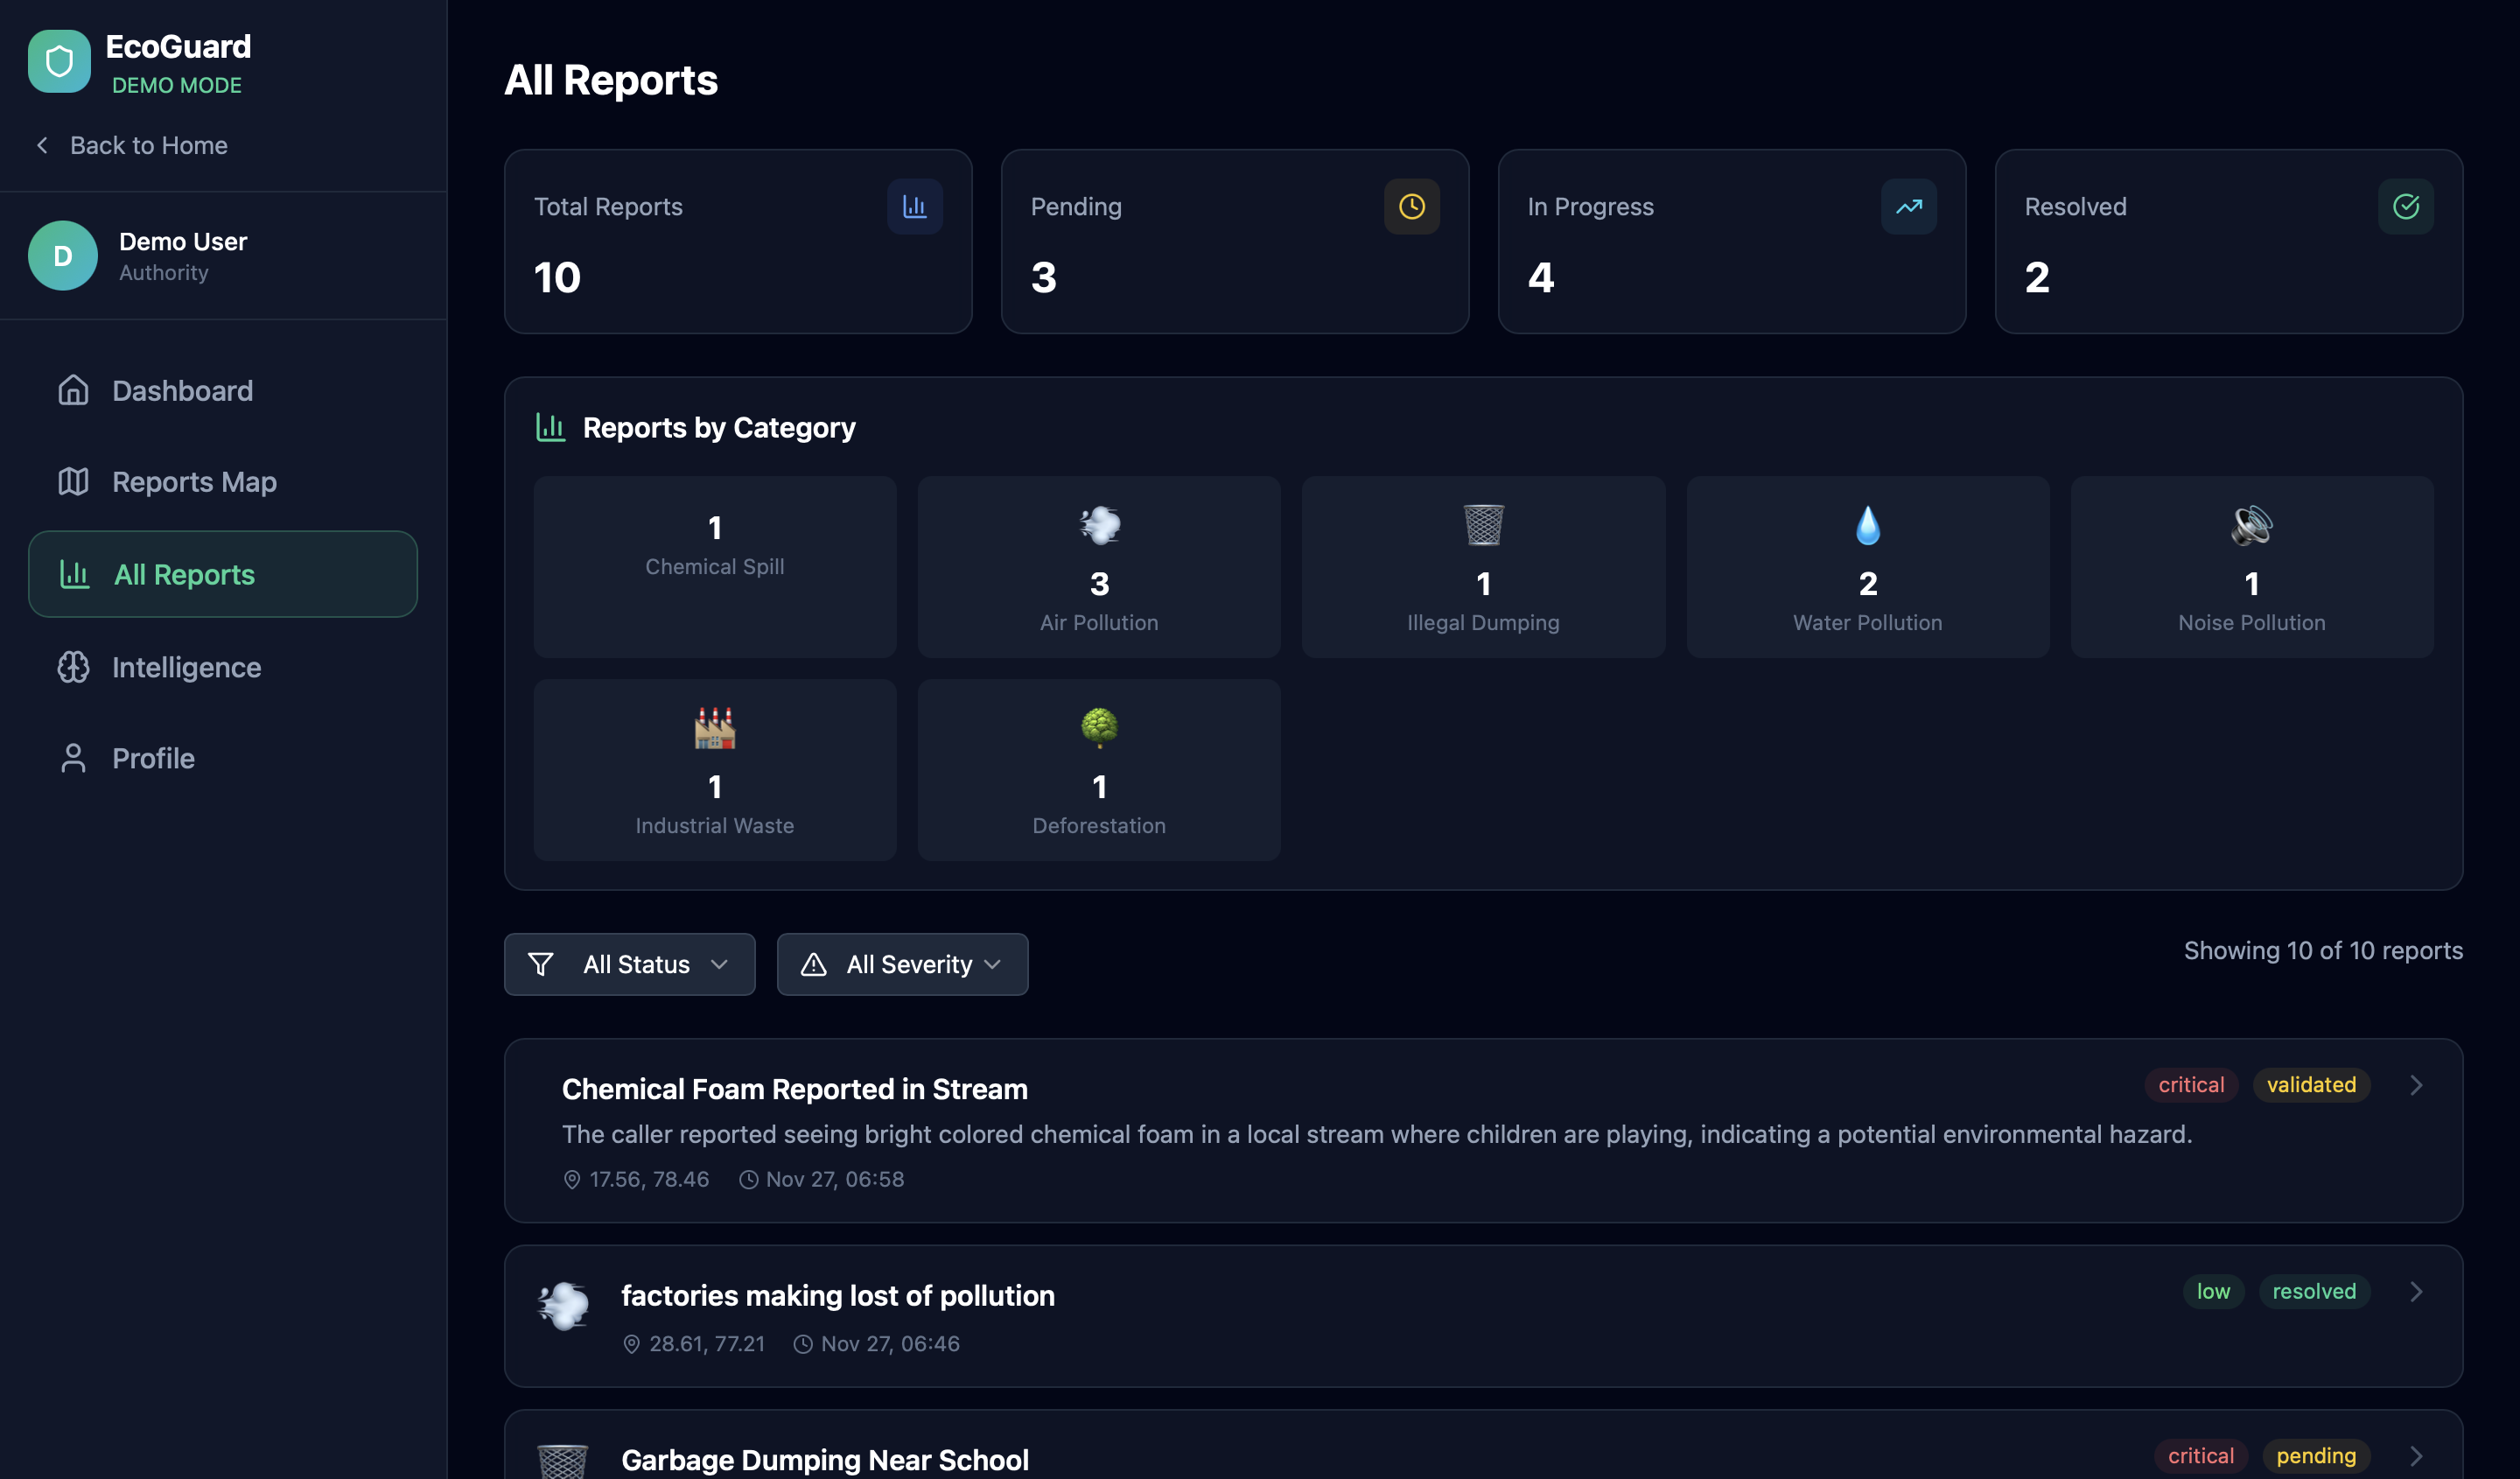
Task: Select the Air Pollution category card
Action: (1099, 567)
